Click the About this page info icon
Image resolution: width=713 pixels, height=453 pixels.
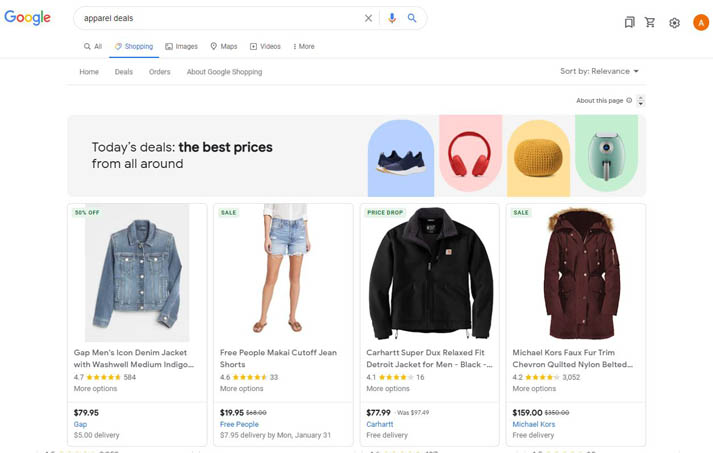(x=629, y=101)
